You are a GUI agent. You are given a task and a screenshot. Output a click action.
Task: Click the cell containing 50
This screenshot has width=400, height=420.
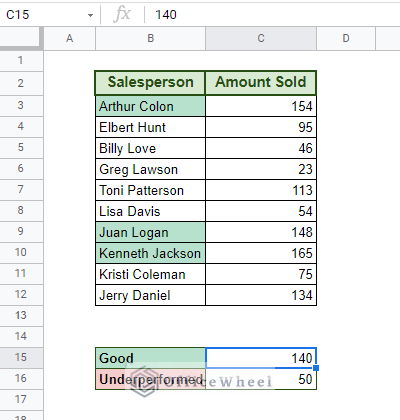[261, 379]
